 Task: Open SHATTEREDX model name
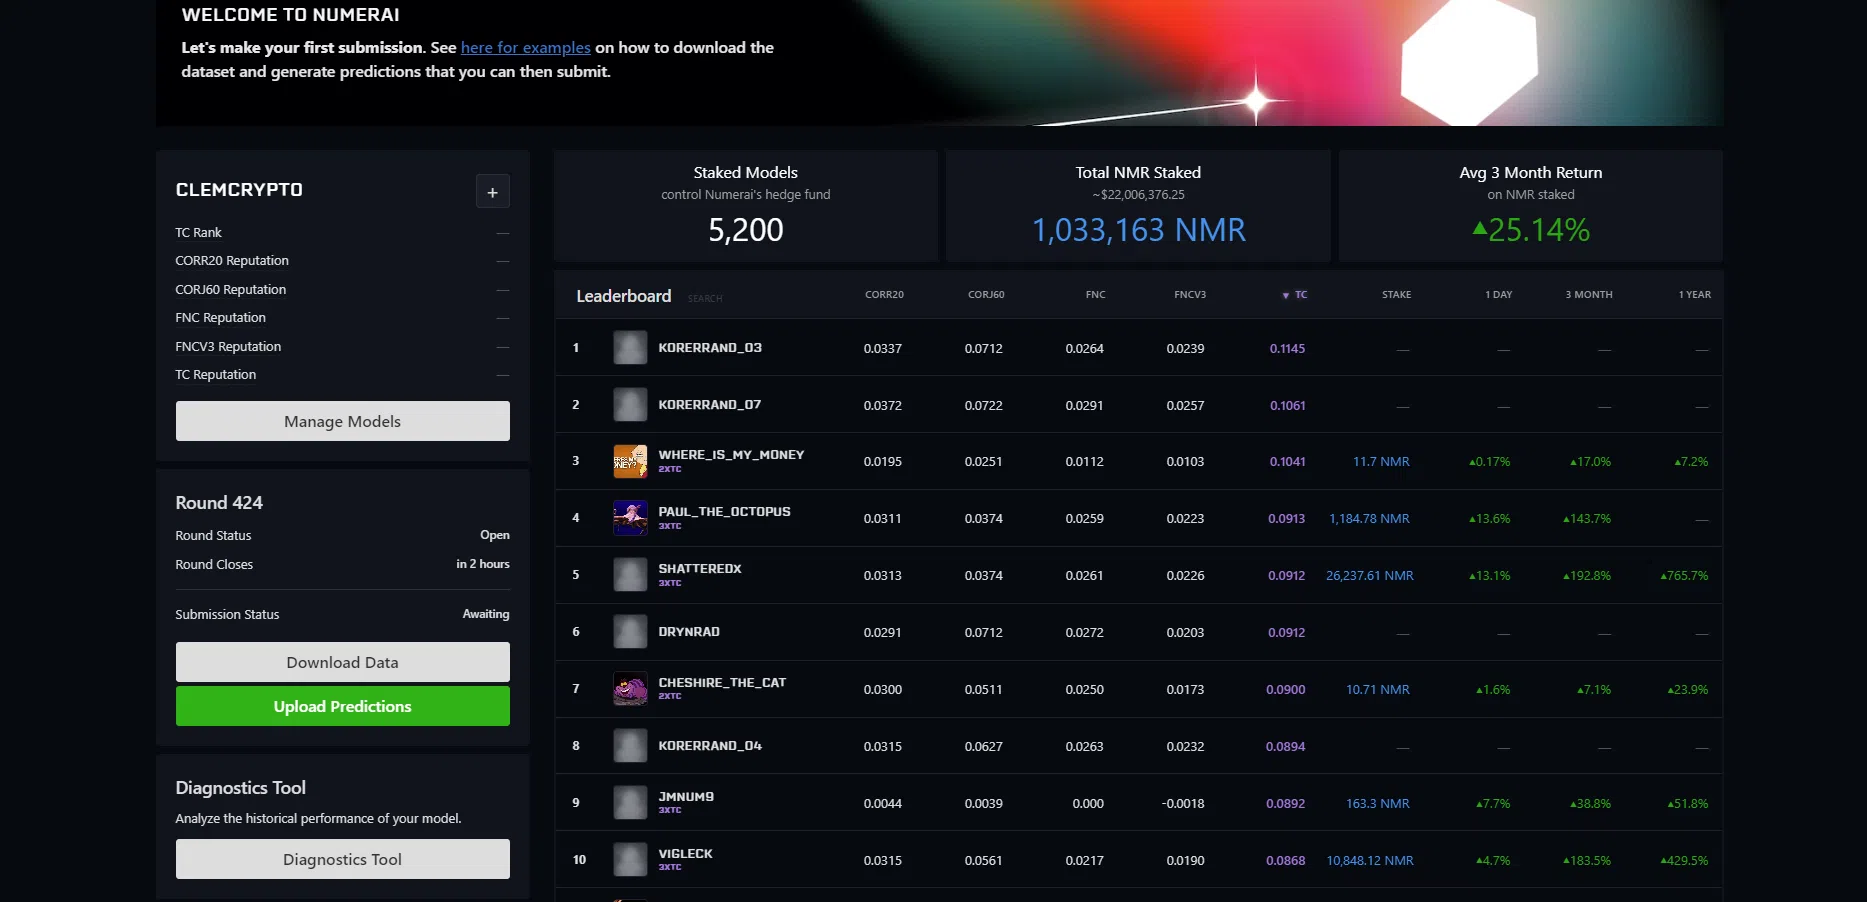click(x=700, y=569)
